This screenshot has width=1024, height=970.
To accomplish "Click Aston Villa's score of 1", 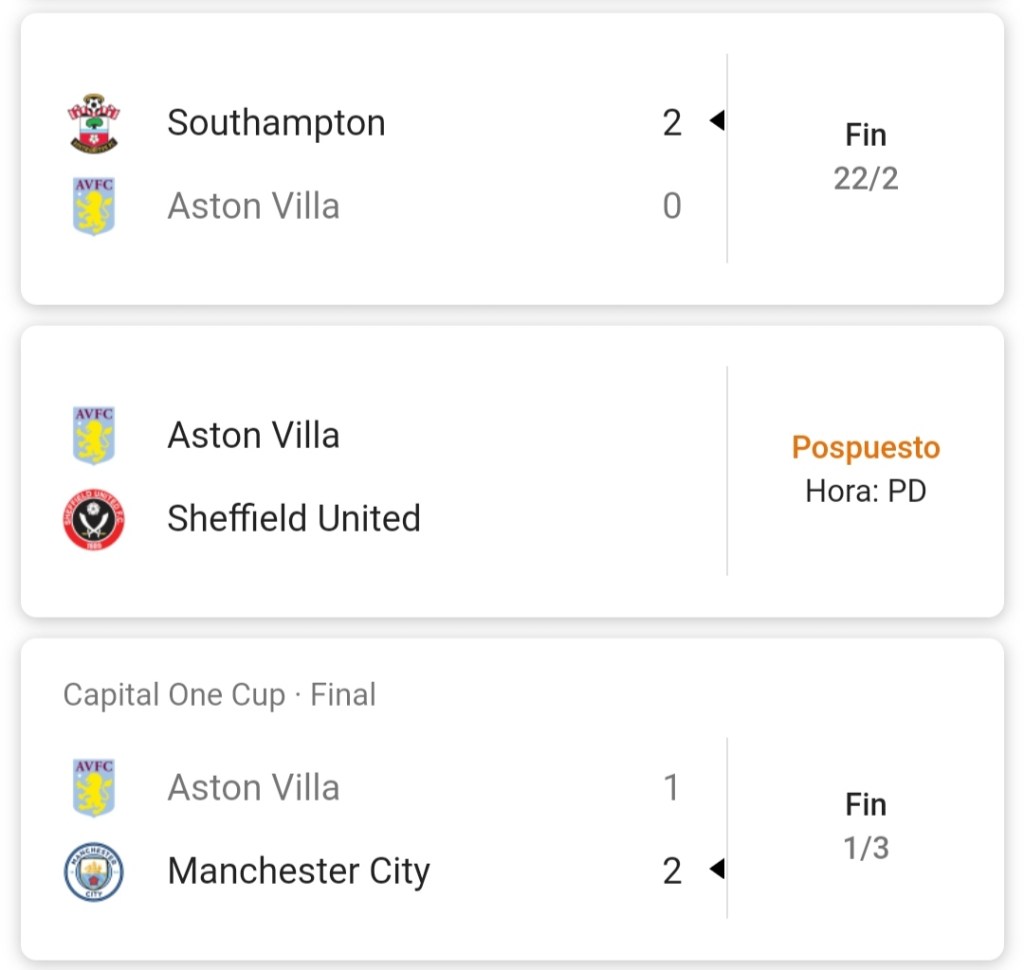I will [x=672, y=788].
